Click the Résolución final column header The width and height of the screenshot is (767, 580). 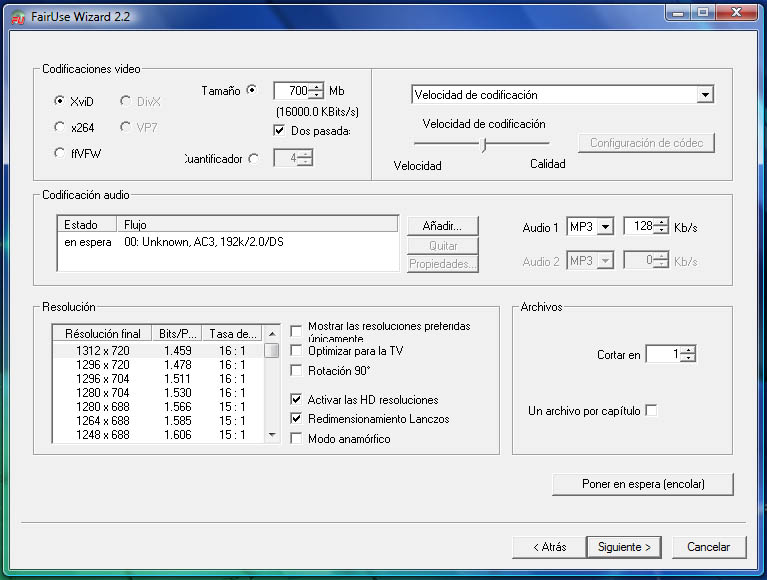(102, 334)
